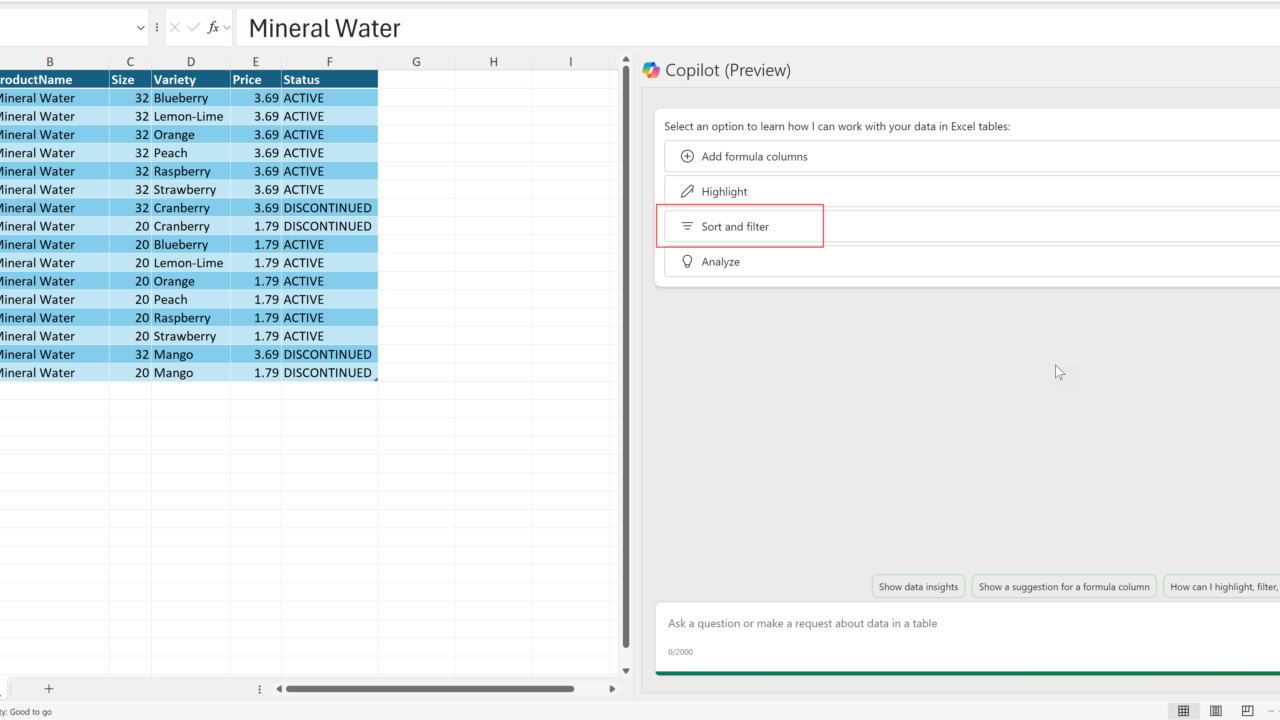Switch to Page Layout view
Image resolution: width=1280 pixels, height=720 pixels.
pos(1215,711)
